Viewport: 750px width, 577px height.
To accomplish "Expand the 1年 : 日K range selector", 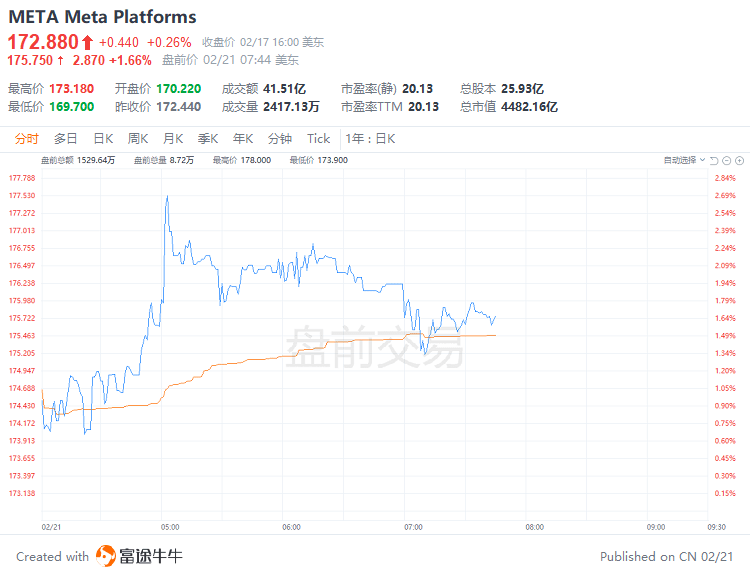I will [371, 139].
